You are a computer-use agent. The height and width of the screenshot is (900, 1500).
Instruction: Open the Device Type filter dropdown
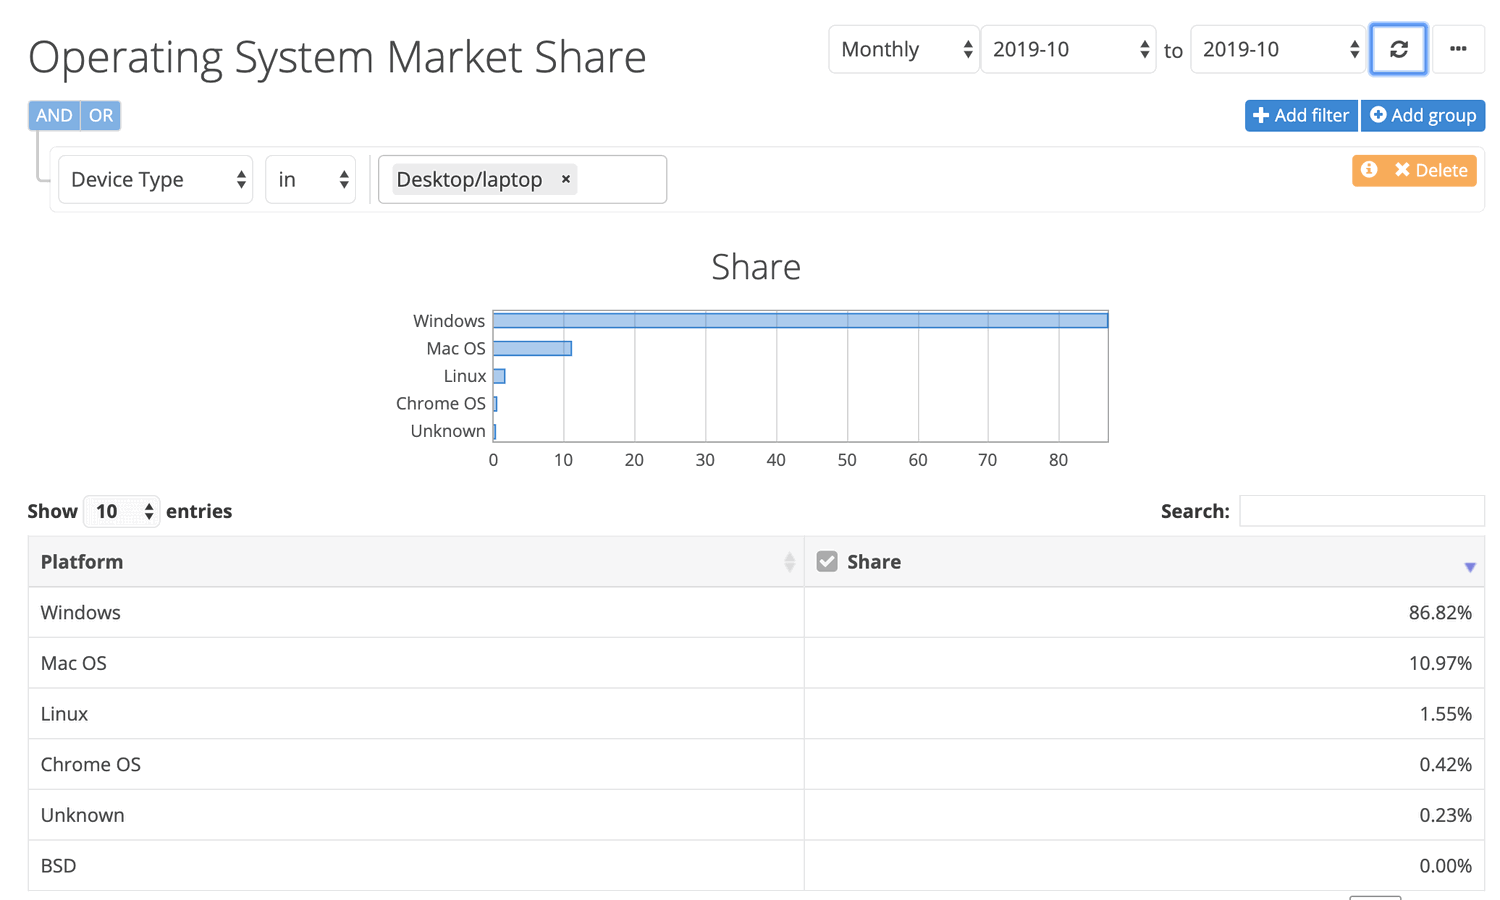pyautogui.click(x=155, y=179)
